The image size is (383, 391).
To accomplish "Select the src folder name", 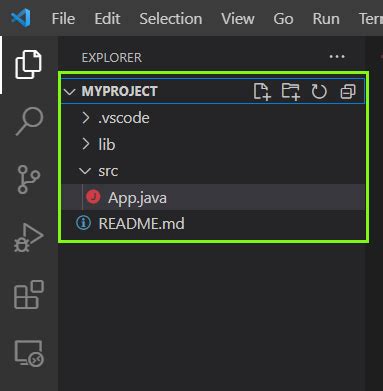I will pyautogui.click(x=108, y=171).
